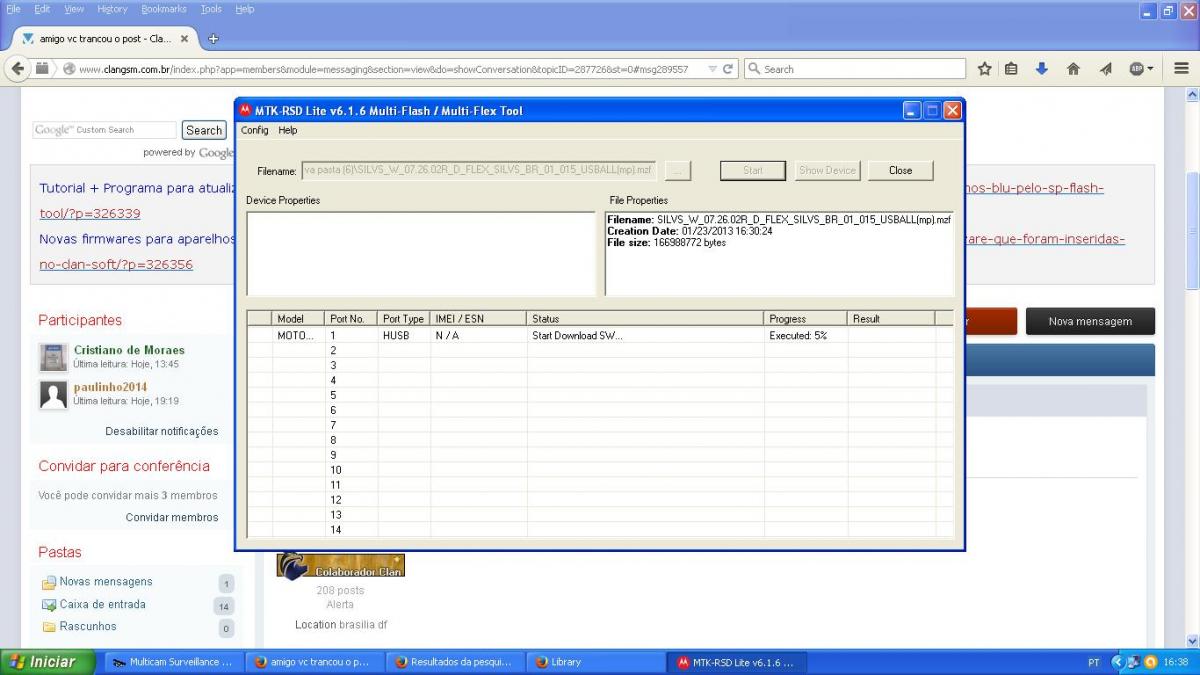Image resolution: width=1200 pixels, height=675 pixels.
Task: Go to Firefox home page icon
Action: [x=1073, y=69]
